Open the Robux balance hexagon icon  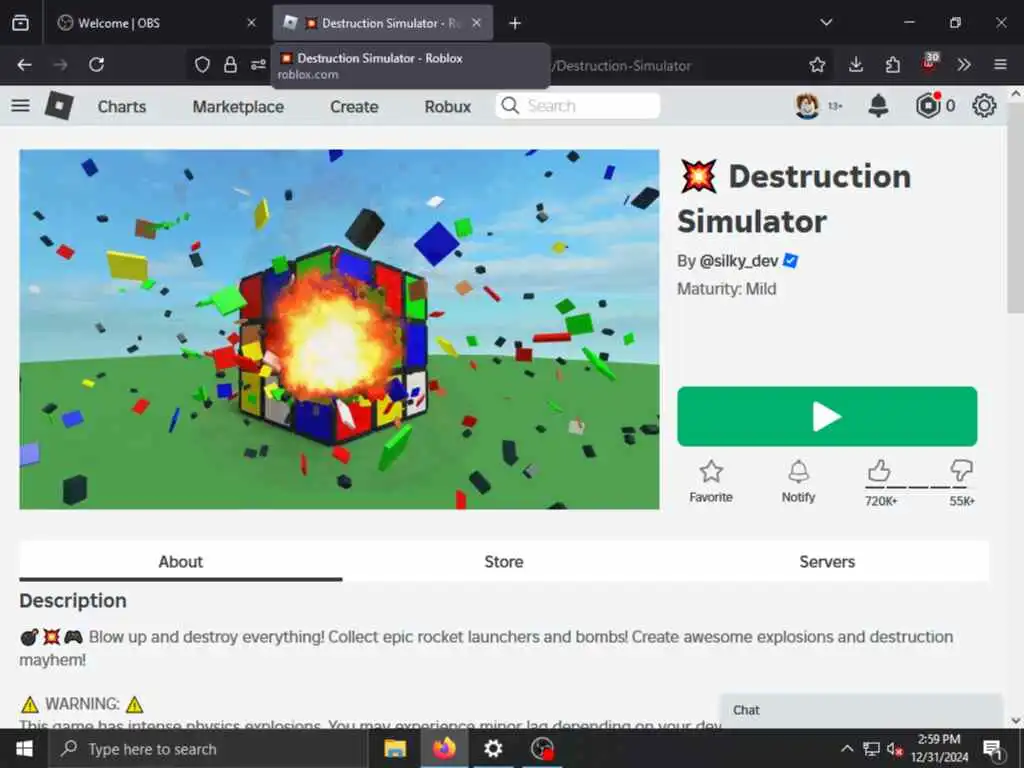pyautogui.click(x=928, y=105)
